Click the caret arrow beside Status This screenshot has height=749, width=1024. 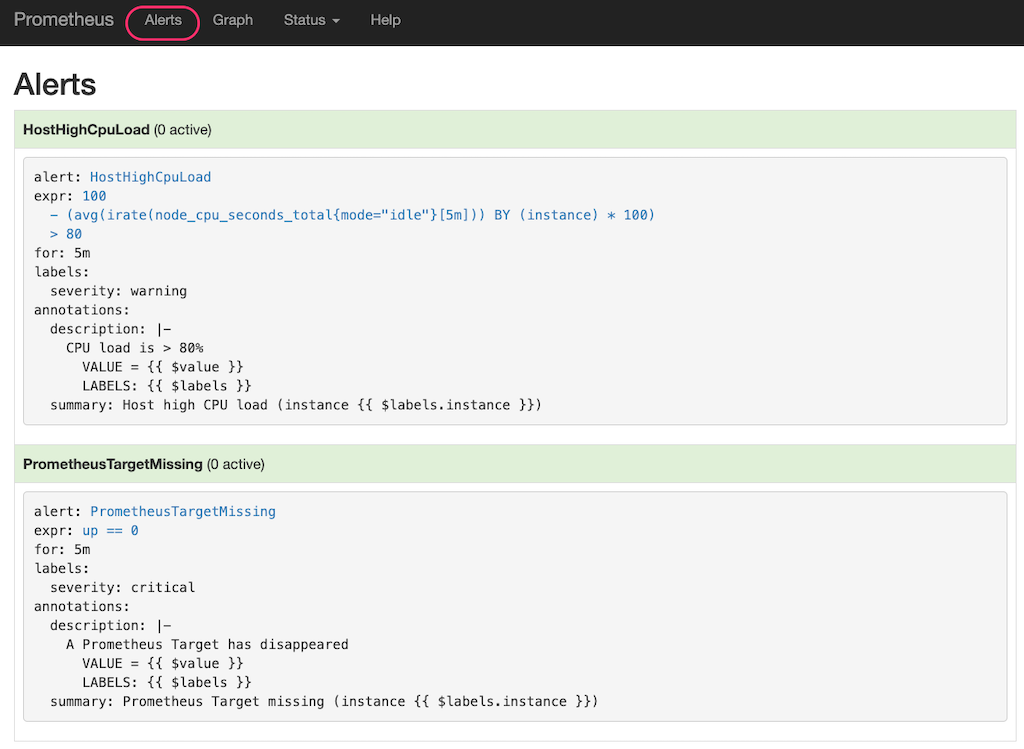point(336,21)
